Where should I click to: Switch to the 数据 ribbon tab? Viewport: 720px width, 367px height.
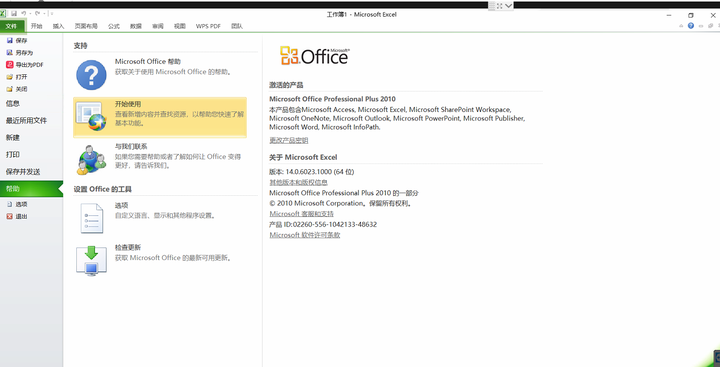(x=136, y=26)
